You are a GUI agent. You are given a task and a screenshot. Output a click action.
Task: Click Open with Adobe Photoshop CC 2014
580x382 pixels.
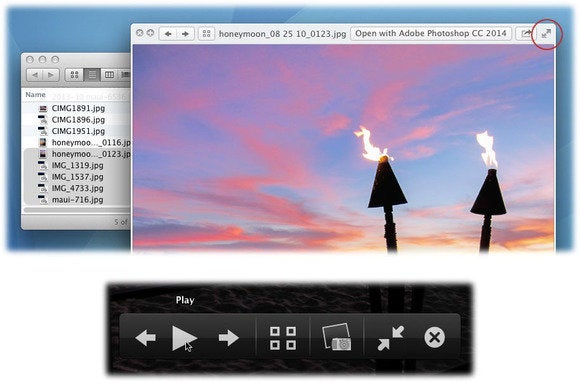[431, 33]
